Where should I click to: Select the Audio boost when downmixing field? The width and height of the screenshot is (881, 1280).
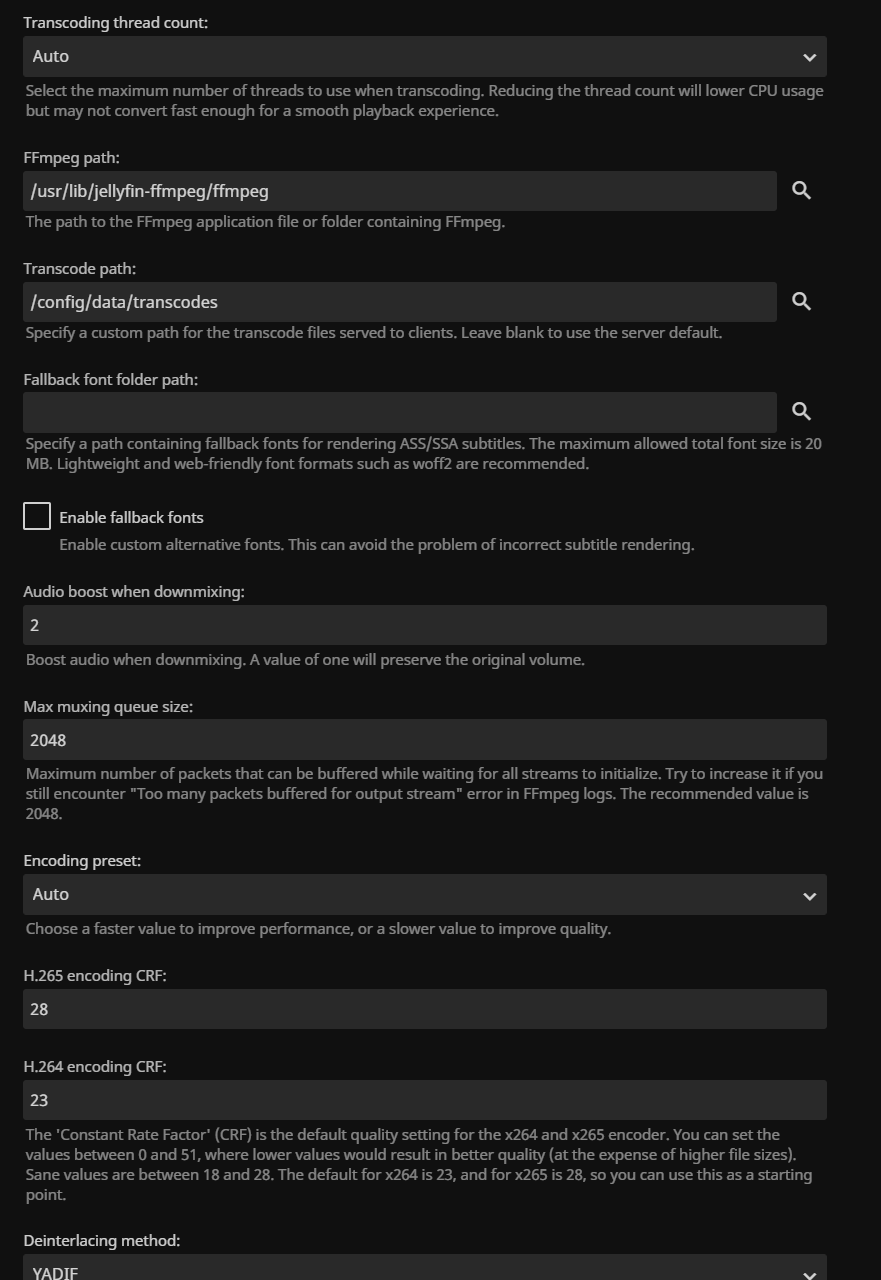[x=424, y=625]
